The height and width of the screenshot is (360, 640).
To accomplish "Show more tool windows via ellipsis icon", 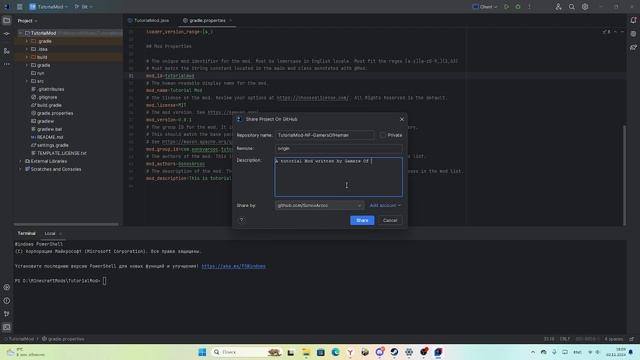I will pos(7,64).
